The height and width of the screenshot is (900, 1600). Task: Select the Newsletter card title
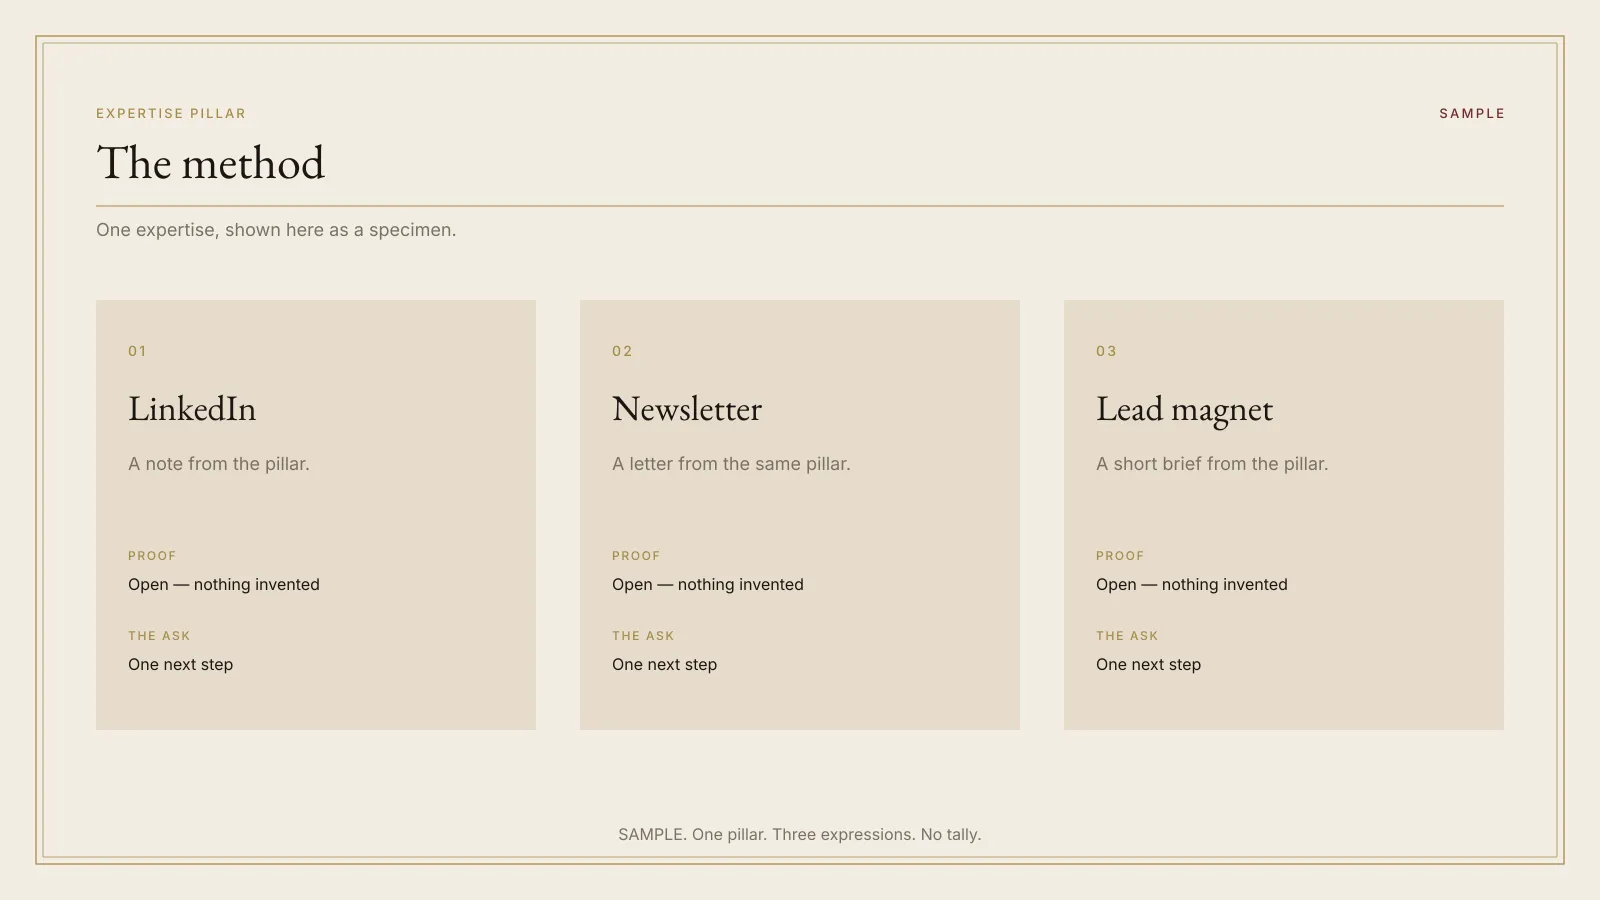tap(687, 409)
